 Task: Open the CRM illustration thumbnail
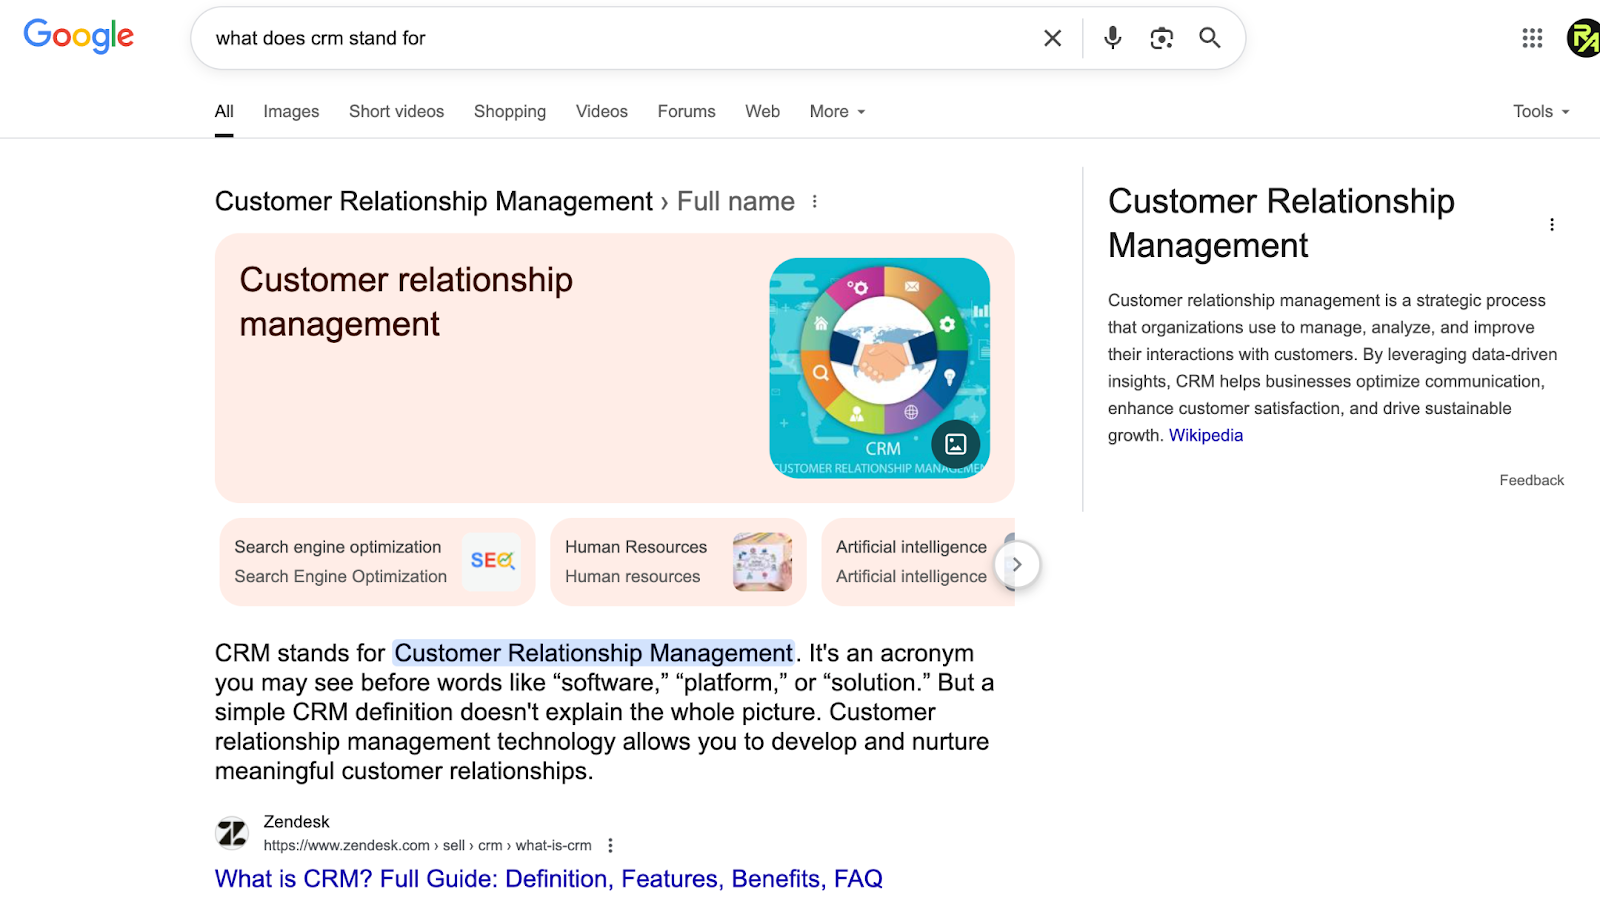coord(879,368)
